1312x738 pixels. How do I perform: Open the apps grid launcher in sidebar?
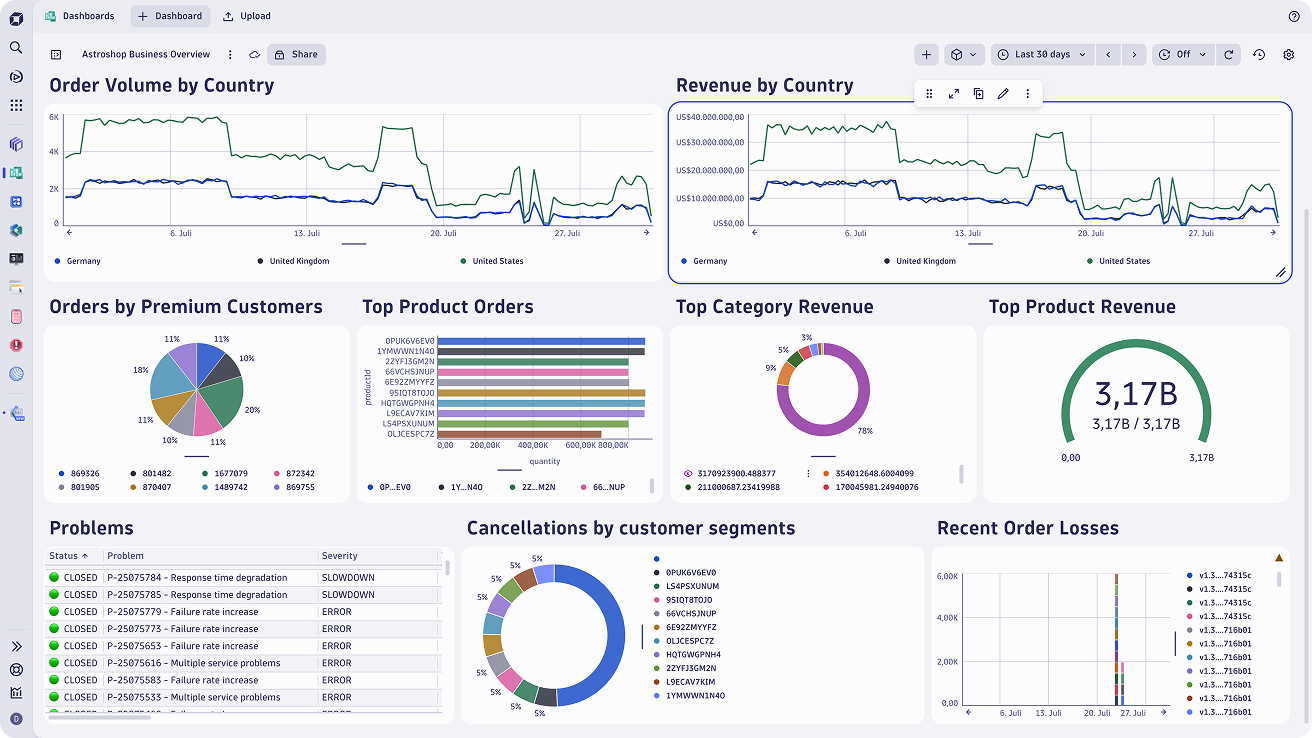(16, 105)
